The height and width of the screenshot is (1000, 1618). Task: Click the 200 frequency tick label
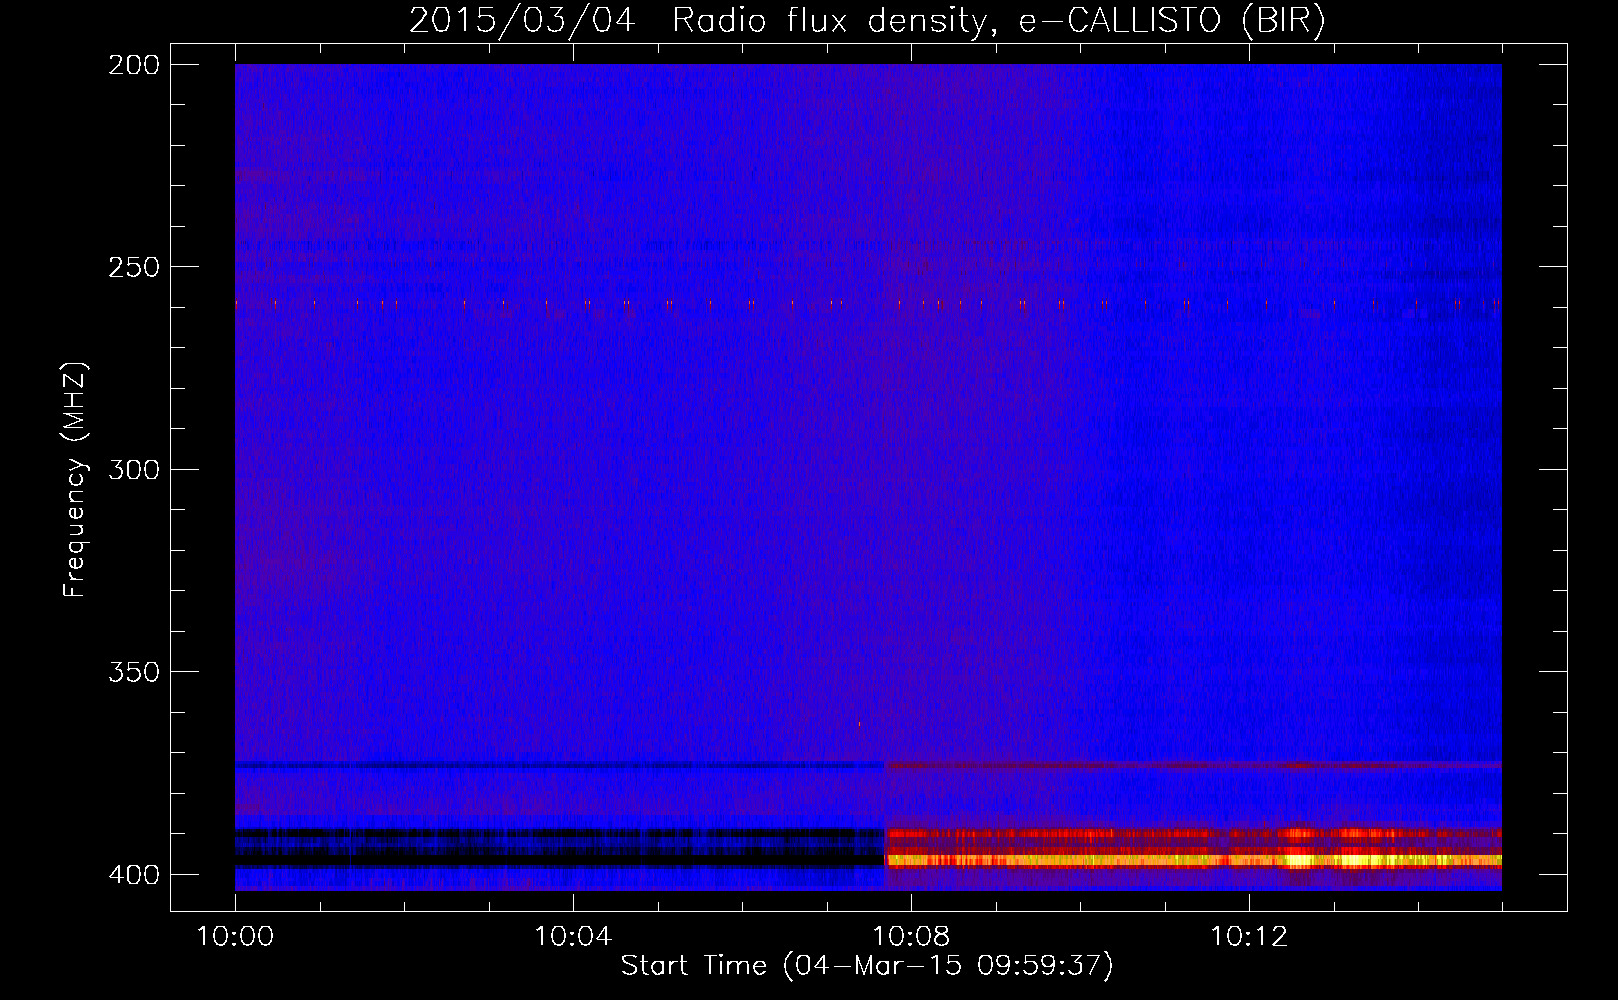134,65
